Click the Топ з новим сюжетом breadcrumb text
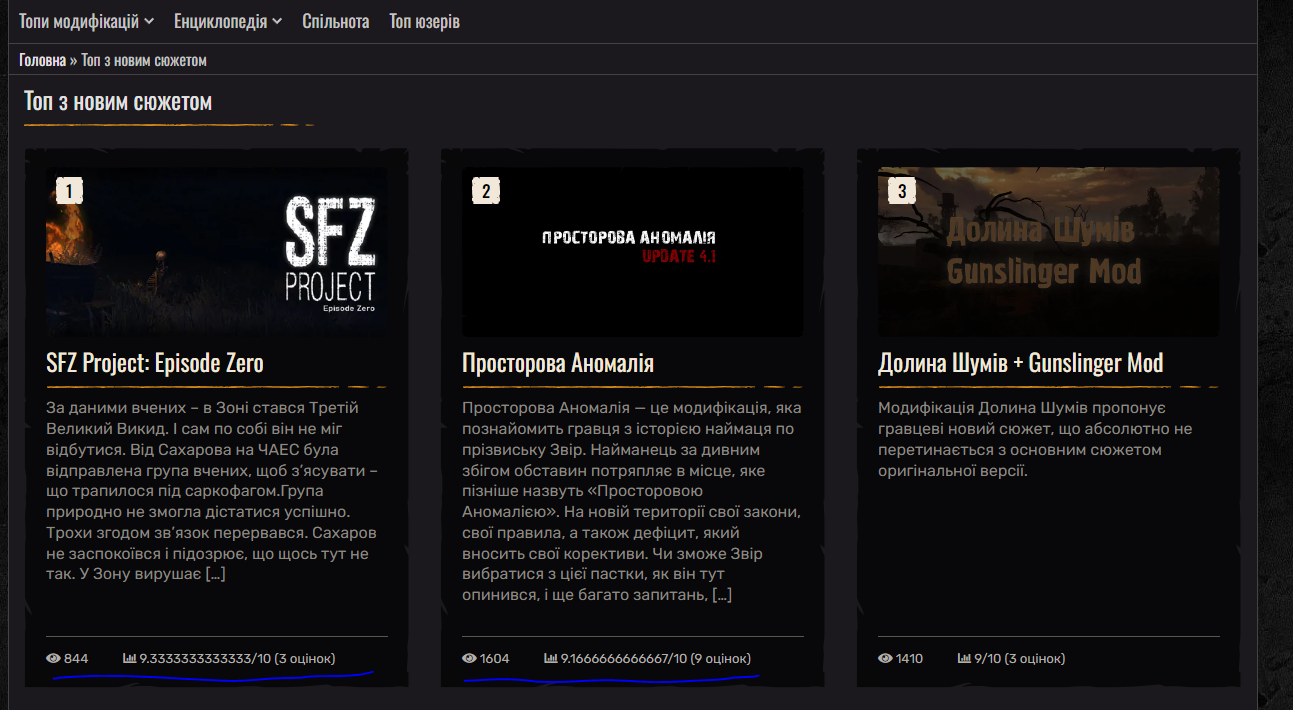Image resolution: width=1293 pixels, height=710 pixels. point(144,60)
